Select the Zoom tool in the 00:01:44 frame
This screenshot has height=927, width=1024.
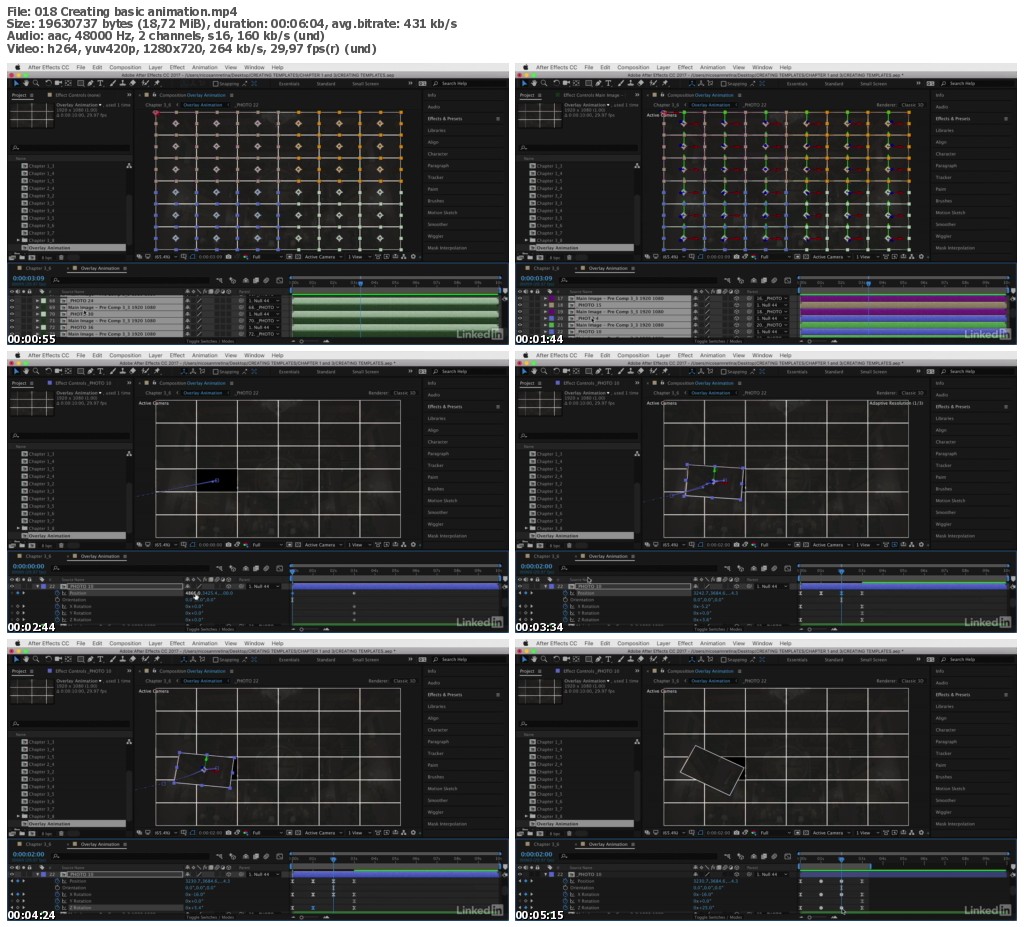pyautogui.click(x=544, y=84)
